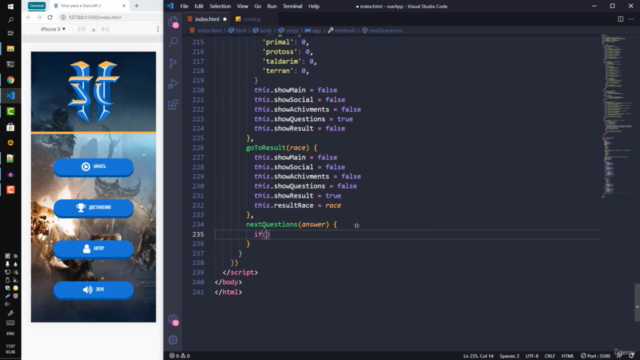The width and height of the screenshot is (640, 360).
Task: Select Visual Studio Code taskbar icon
Action: click(11, 96)
